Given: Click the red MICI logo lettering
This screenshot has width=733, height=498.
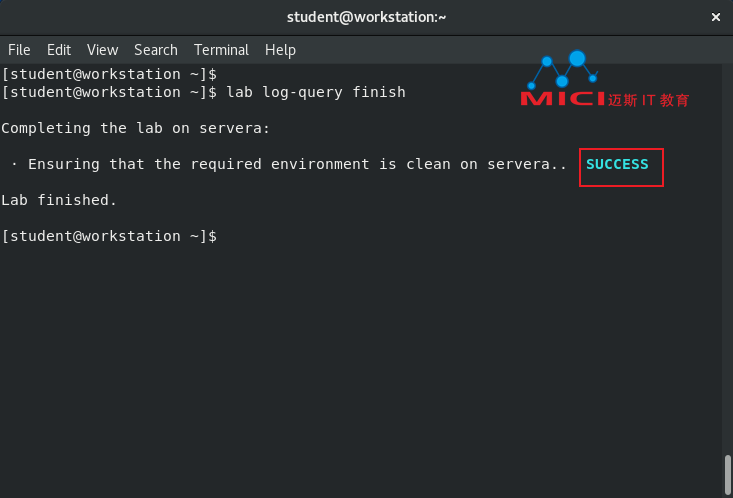Looking at the screenshot, I should coord(563,99).
